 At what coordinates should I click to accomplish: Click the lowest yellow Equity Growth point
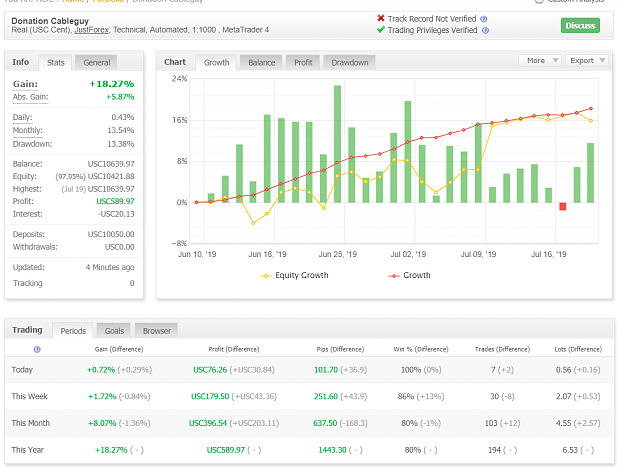click(253, 223)
